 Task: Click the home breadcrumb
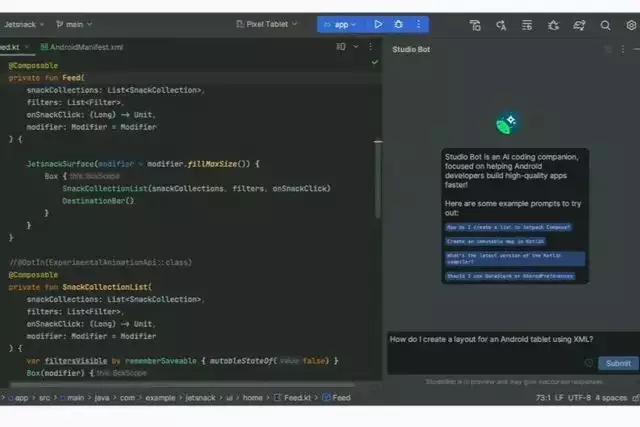253,398
